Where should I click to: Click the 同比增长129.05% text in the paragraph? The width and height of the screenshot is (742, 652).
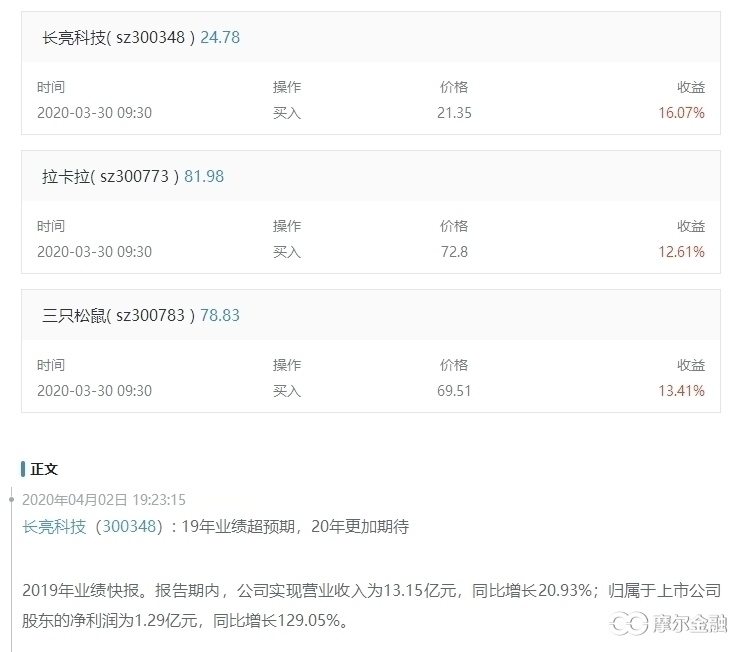point(277,620)
